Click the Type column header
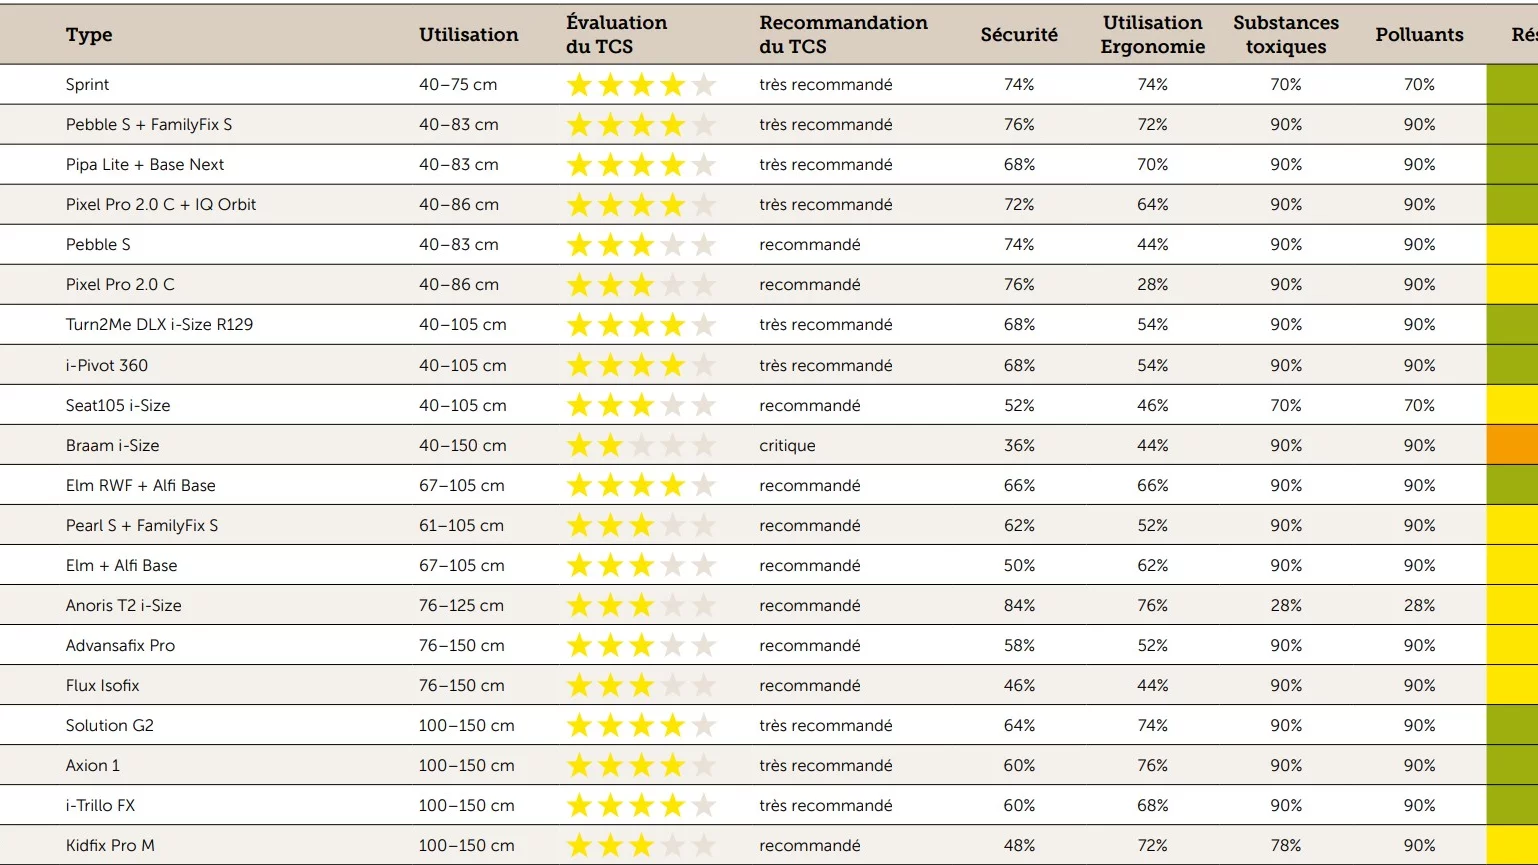The height and width of the screenshot is (865, 1538). coord(89,35)
